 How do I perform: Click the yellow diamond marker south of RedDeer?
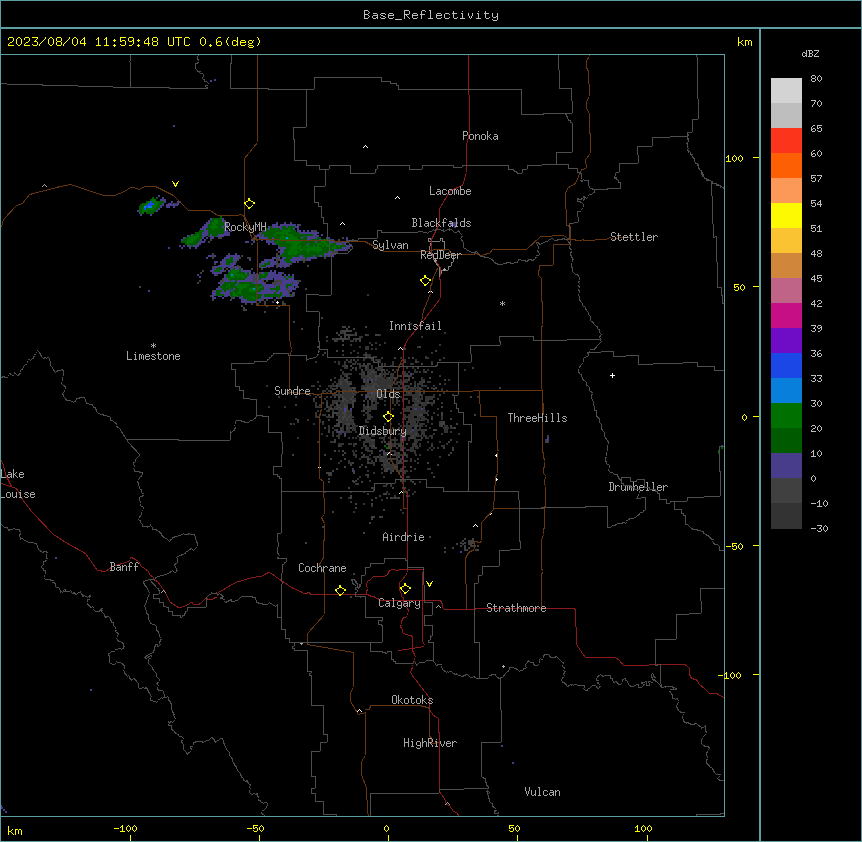point(425,281)
